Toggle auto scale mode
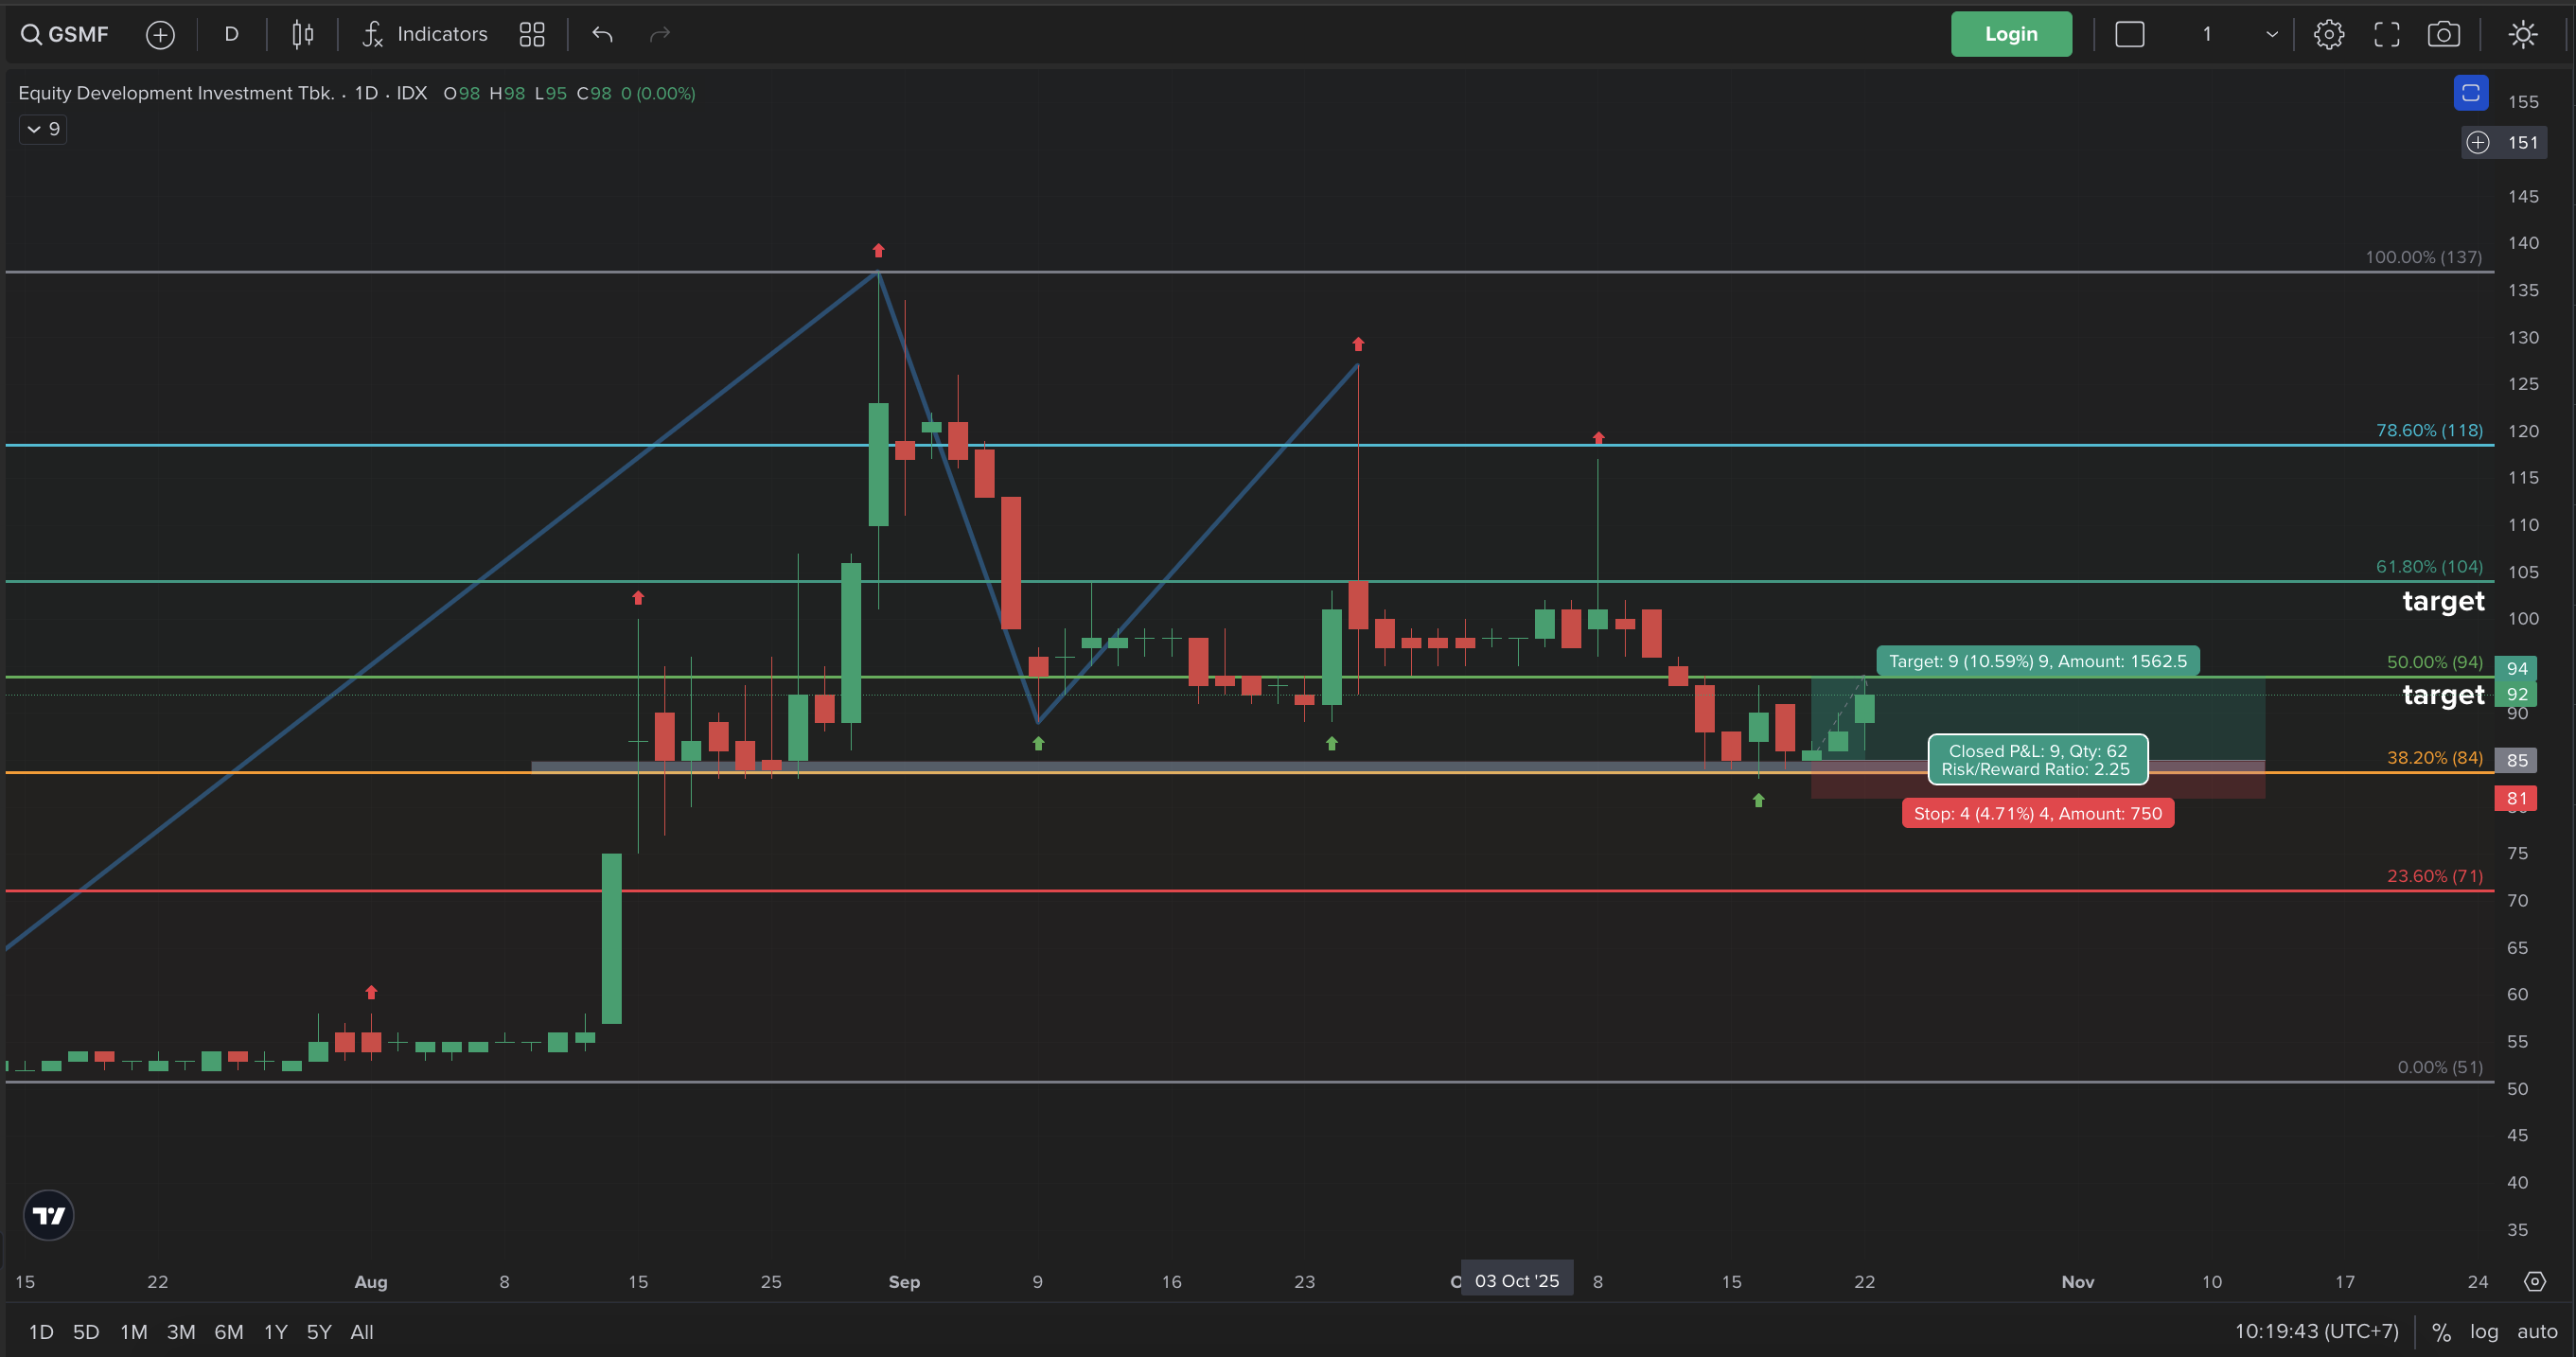2576x1357 pixels. tap(2537, 1331)
